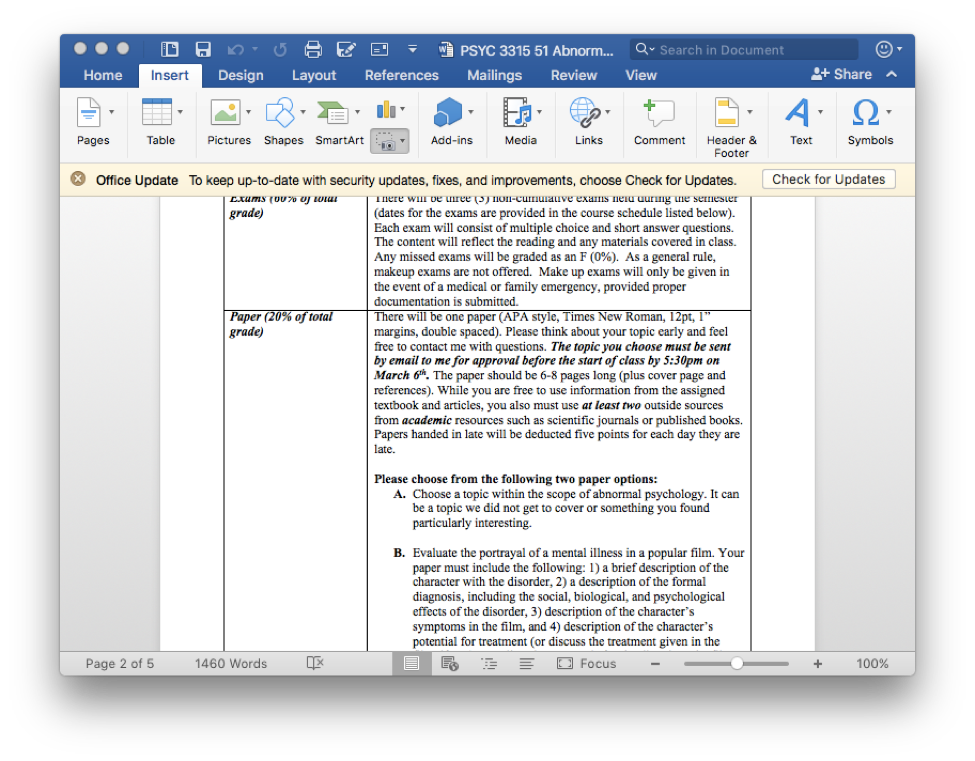The image size is (975, 761).
Task: Redo the last action
Action: click(280, 49)
